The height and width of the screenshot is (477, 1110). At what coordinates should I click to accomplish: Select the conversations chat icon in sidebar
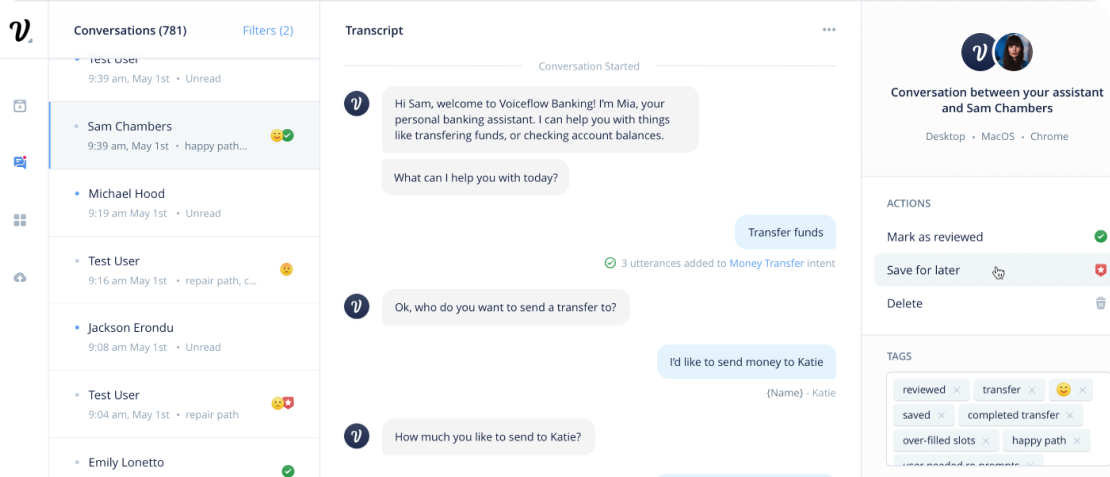[20, 162]
